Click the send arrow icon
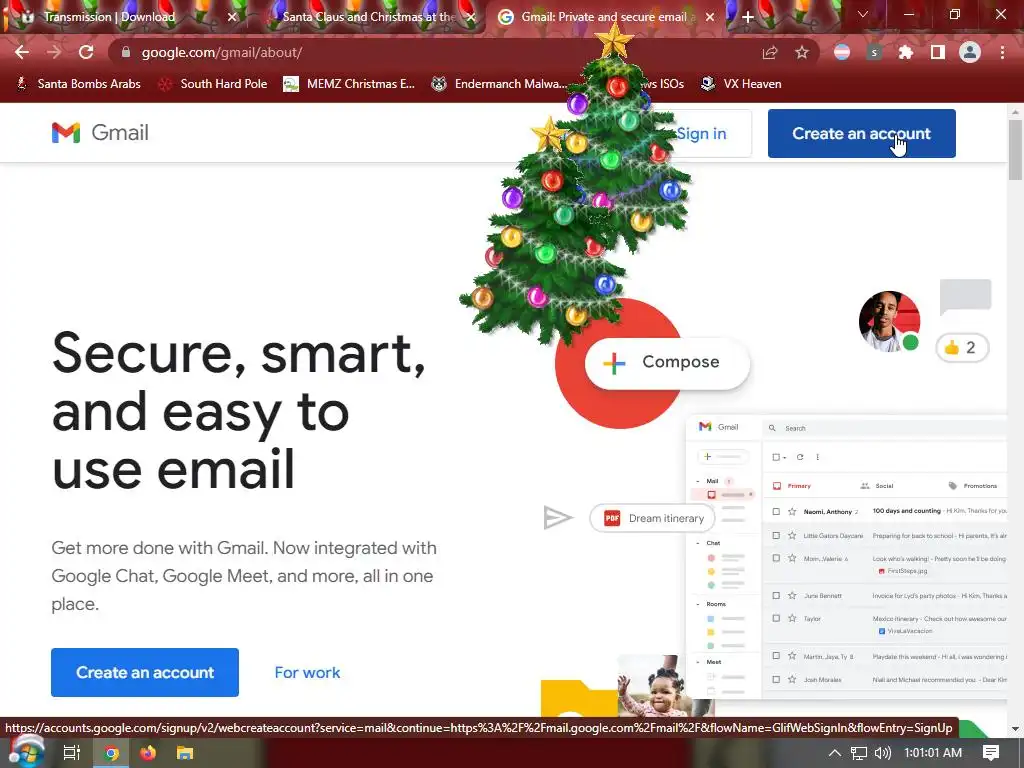Image resolution: width=1024 pixels, height=768 pixels. click(x=558, y=518)
